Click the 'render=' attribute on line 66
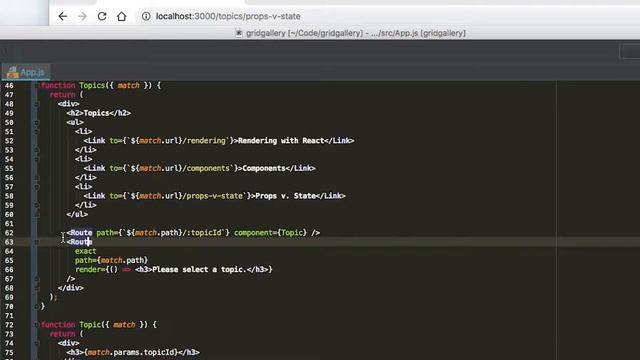 point(90,269)
